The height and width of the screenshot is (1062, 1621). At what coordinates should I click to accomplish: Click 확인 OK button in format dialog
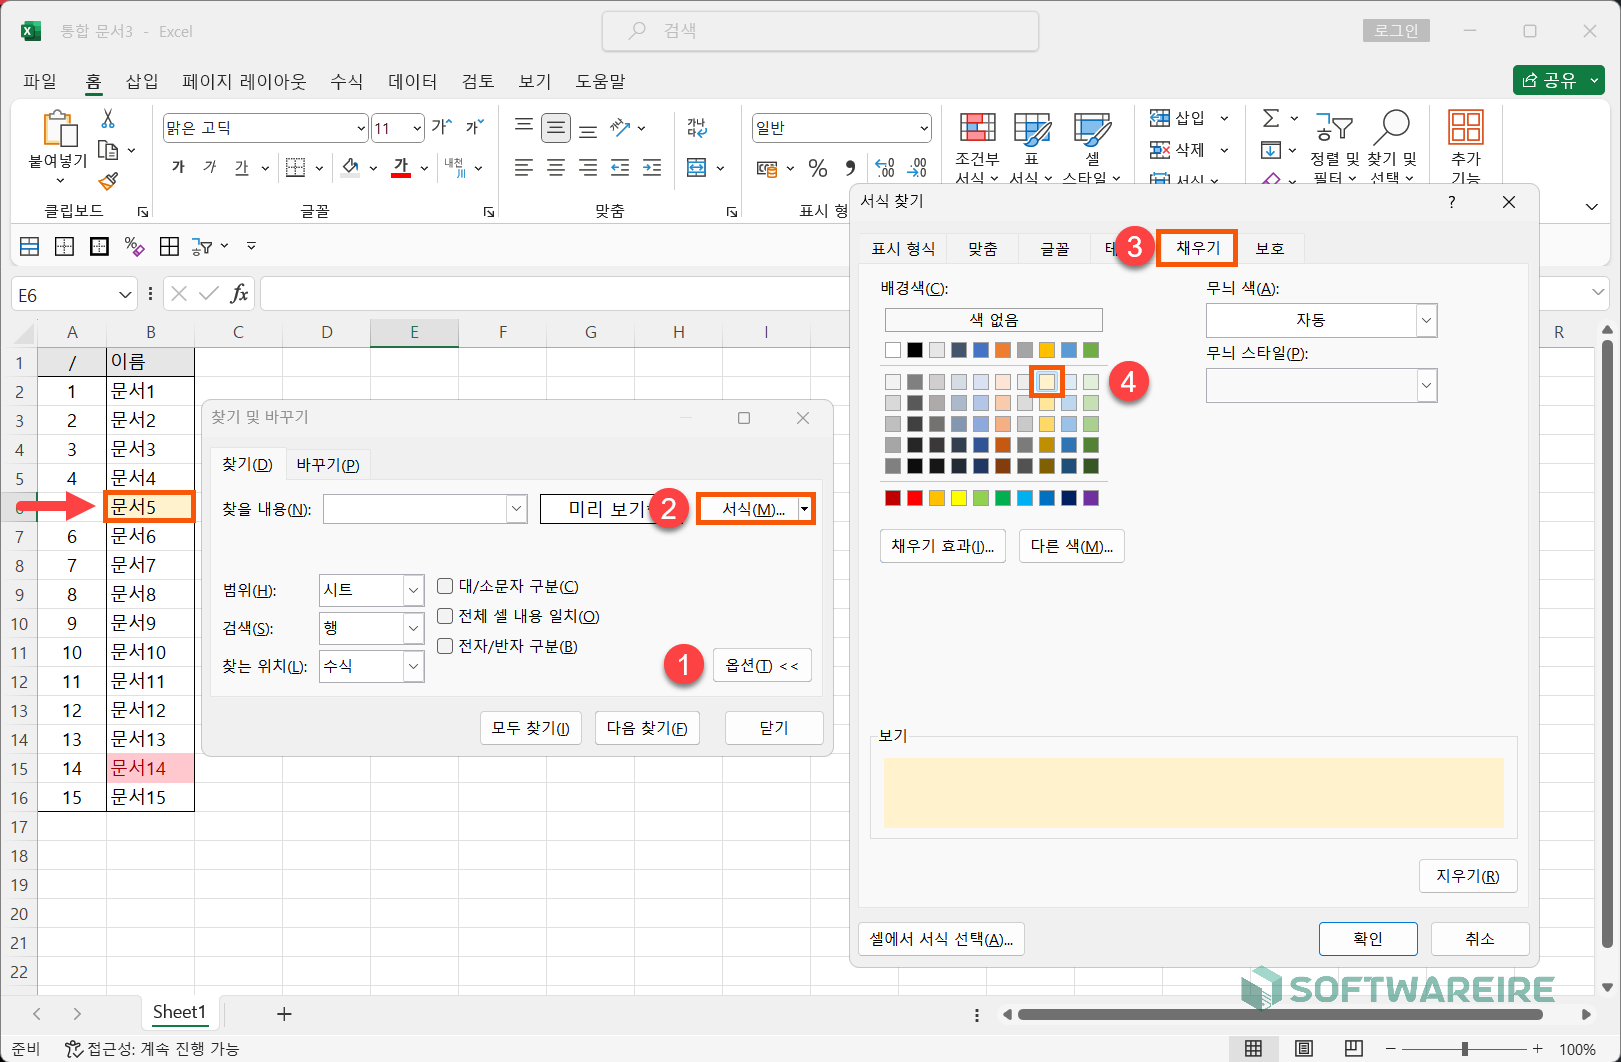(x=1368, y=938)
